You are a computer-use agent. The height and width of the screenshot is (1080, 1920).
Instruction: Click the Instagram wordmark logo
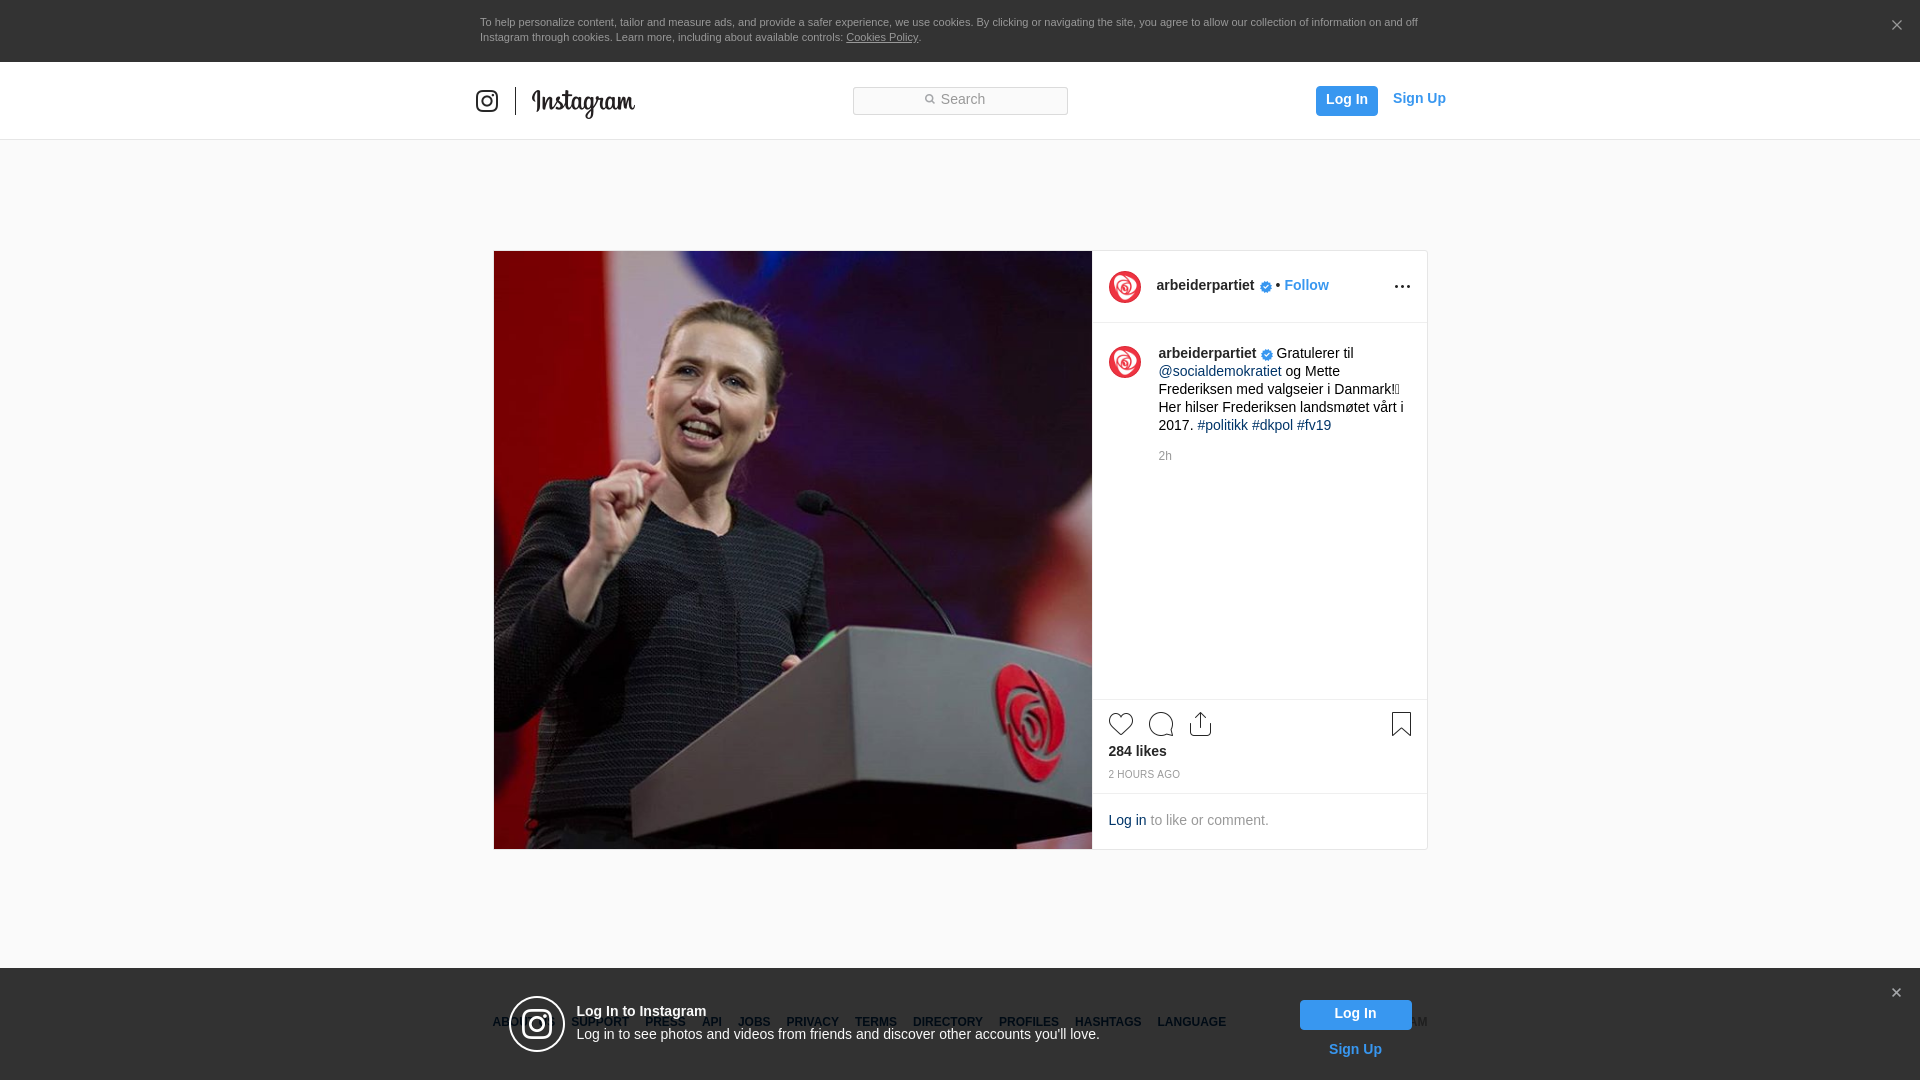[x=583, y=102]
